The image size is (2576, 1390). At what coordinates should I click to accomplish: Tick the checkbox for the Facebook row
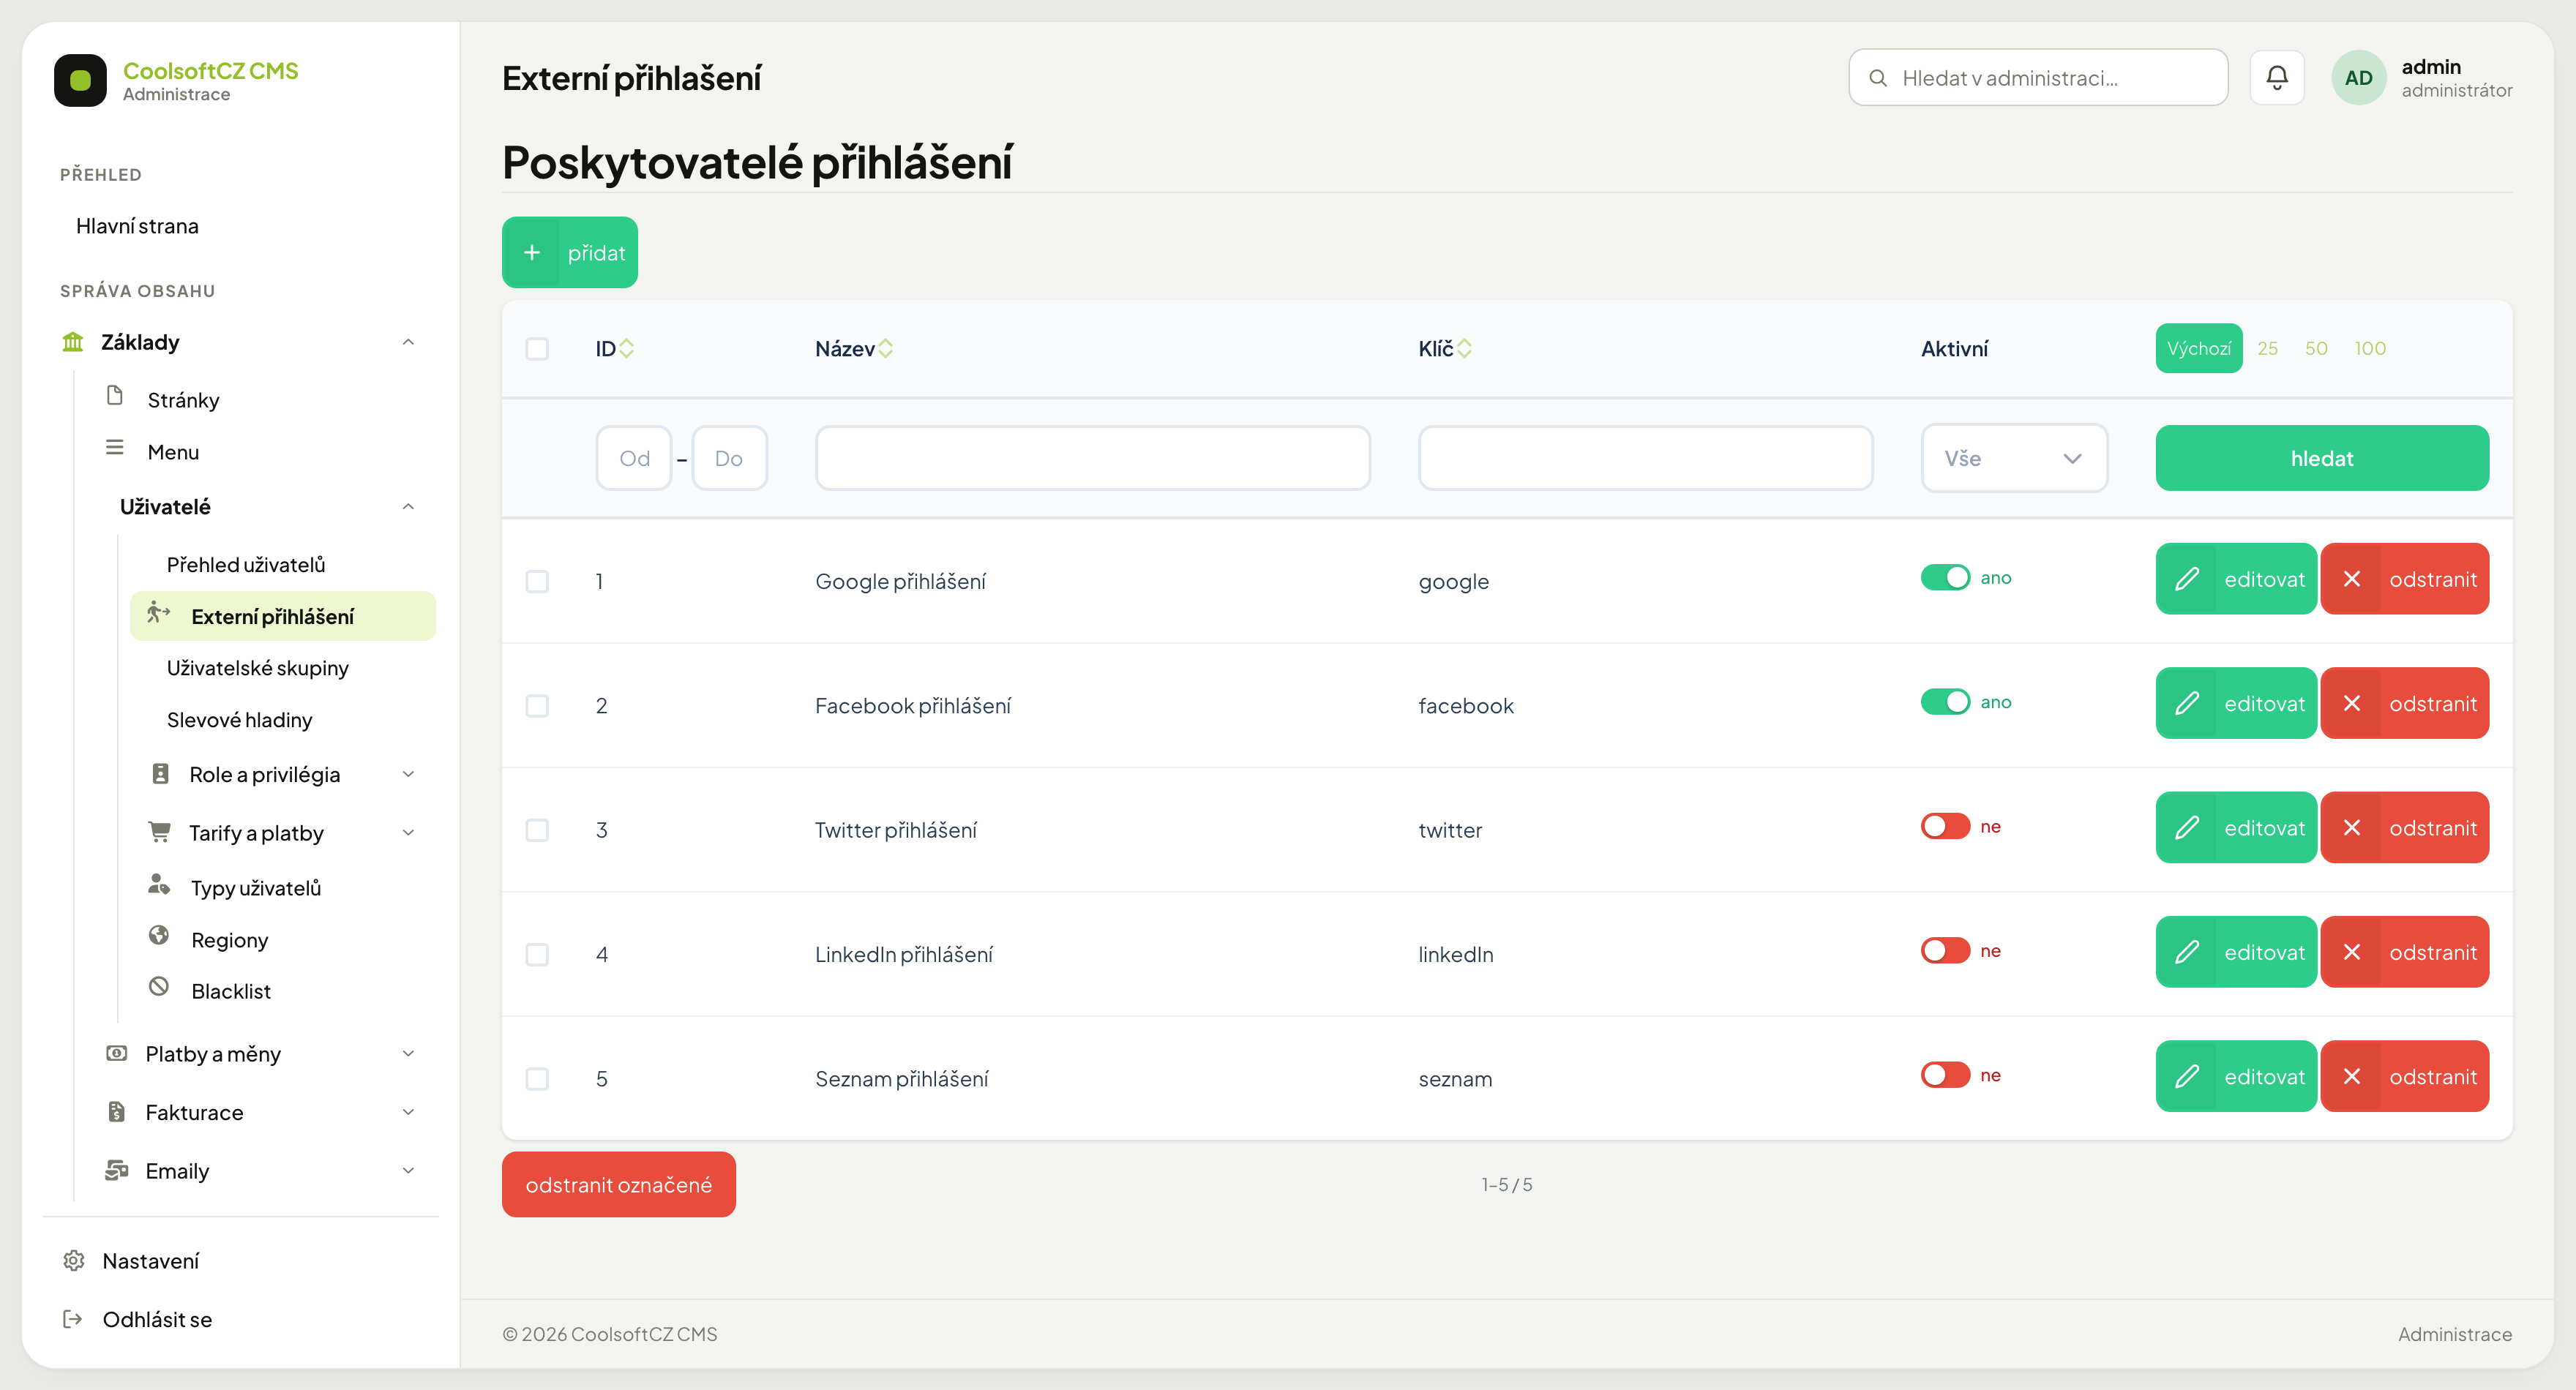tap(537, 706)
